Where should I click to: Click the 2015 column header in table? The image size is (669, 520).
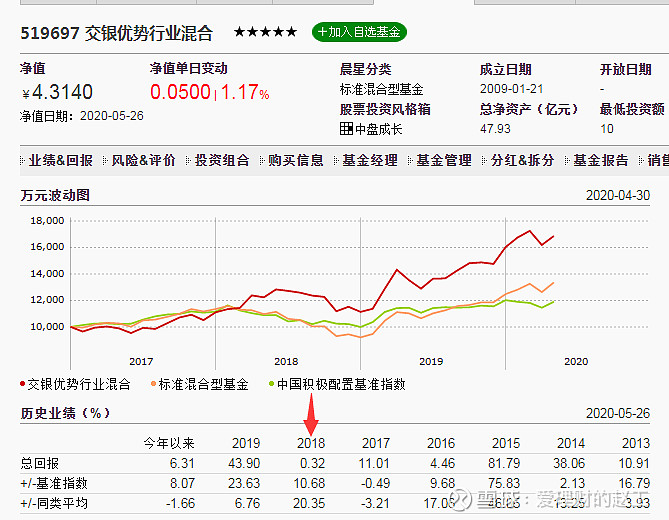pos(506,443)
